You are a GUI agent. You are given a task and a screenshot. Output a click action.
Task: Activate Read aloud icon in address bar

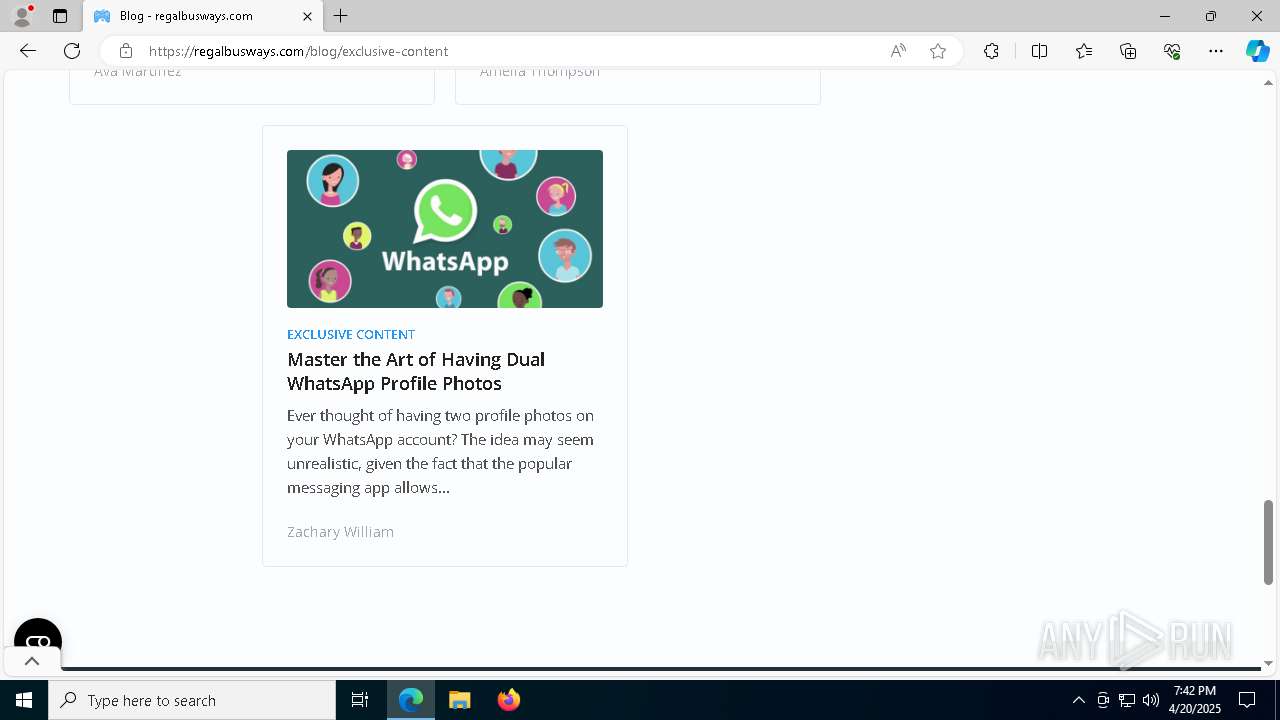point(898,51)
